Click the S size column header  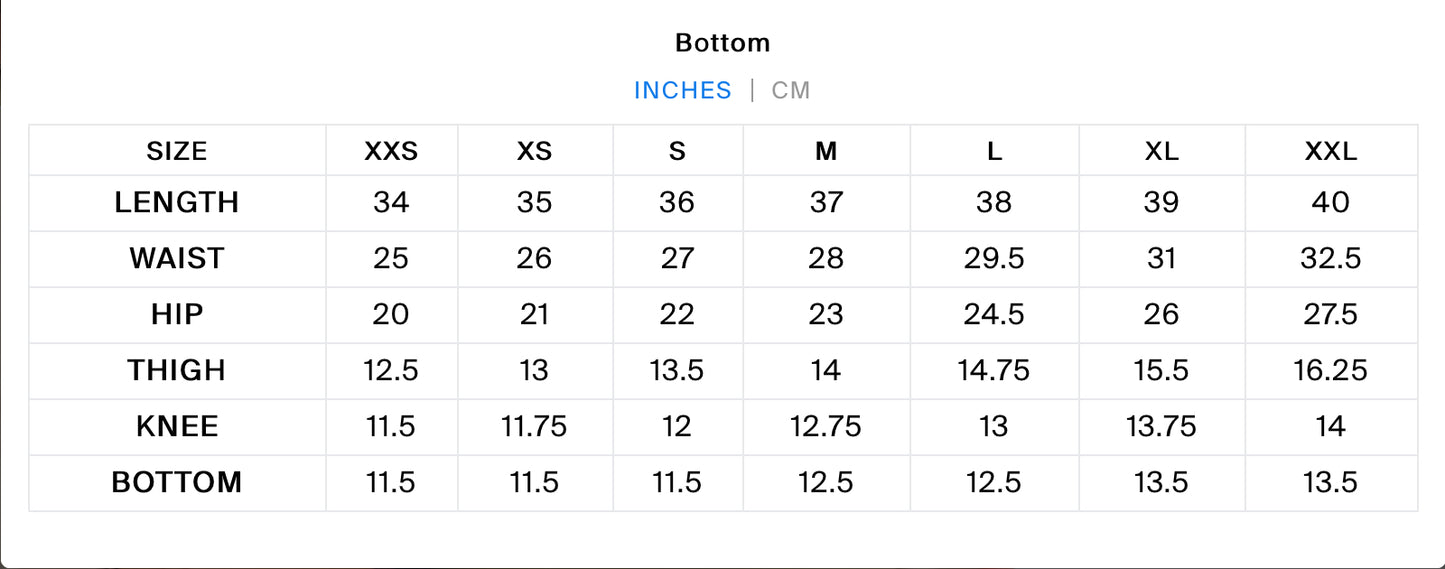(x=677, y=152)
